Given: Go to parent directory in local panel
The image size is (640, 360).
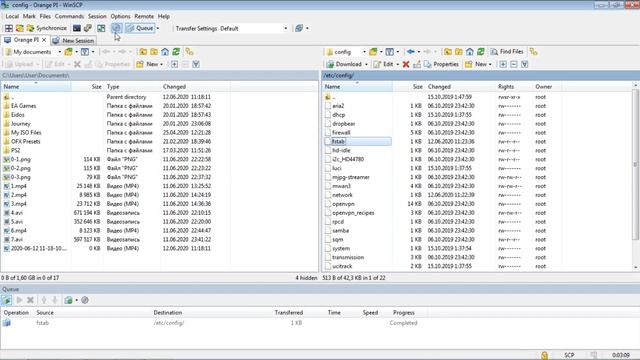Looking at the screenshot, I should [x=143, y=52].
